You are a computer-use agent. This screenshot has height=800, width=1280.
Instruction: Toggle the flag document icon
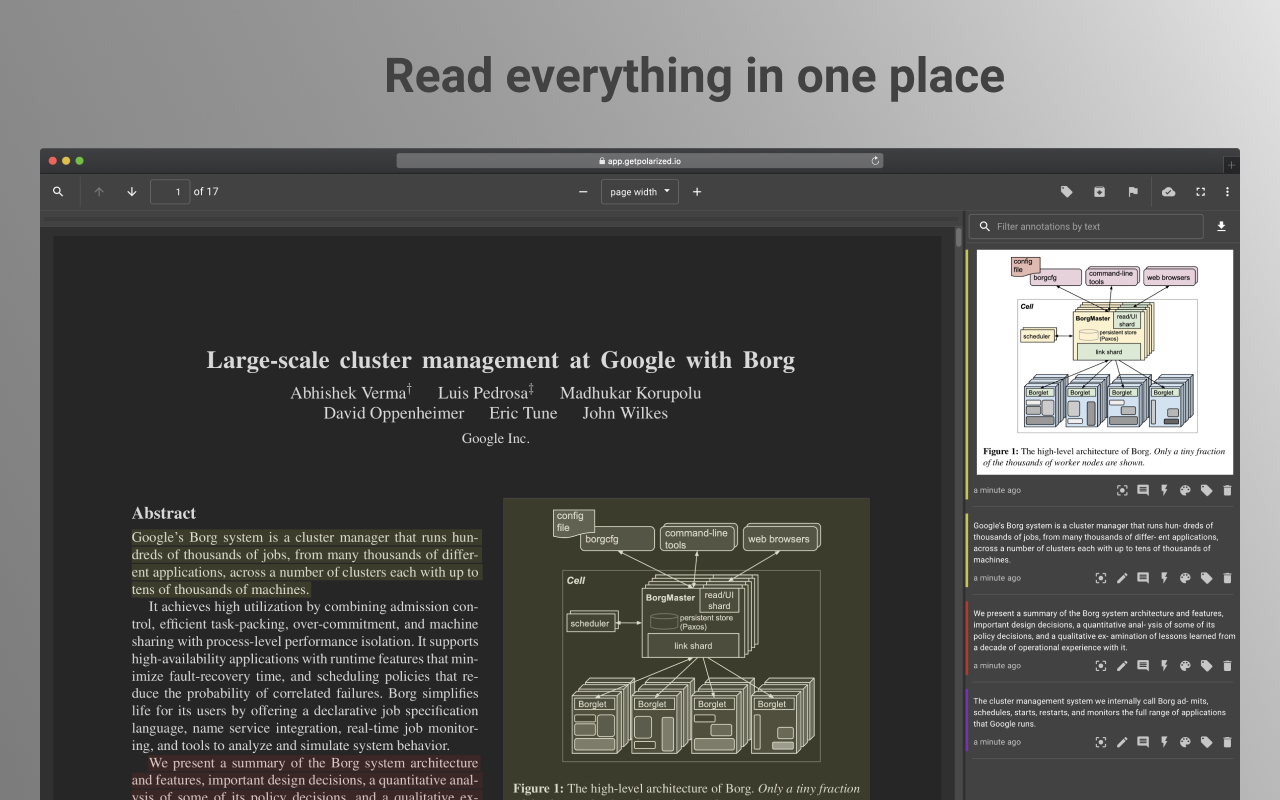pyautogui.click(x=1133, y=192)
